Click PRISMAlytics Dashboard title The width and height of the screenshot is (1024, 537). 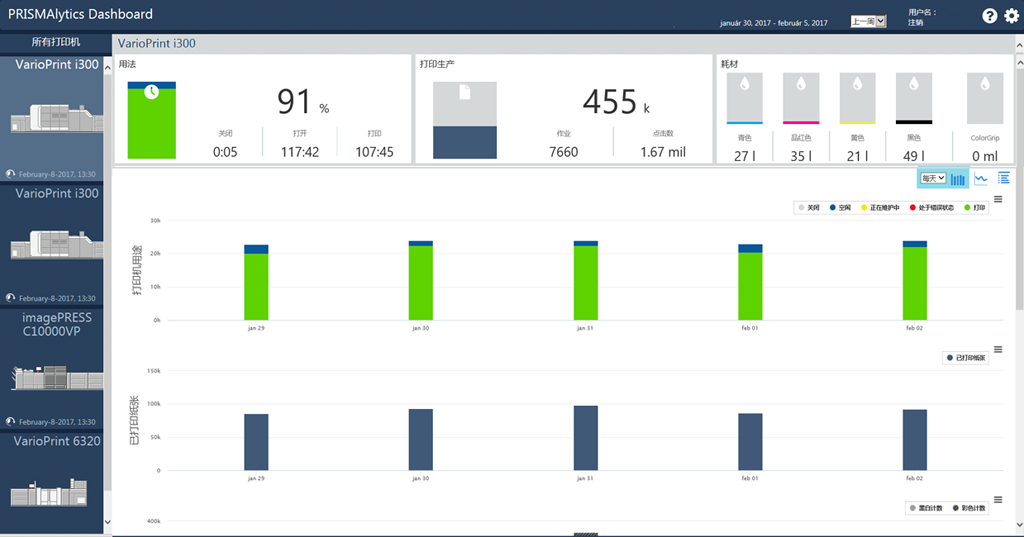pyautogui.click(x=80, y=14)
